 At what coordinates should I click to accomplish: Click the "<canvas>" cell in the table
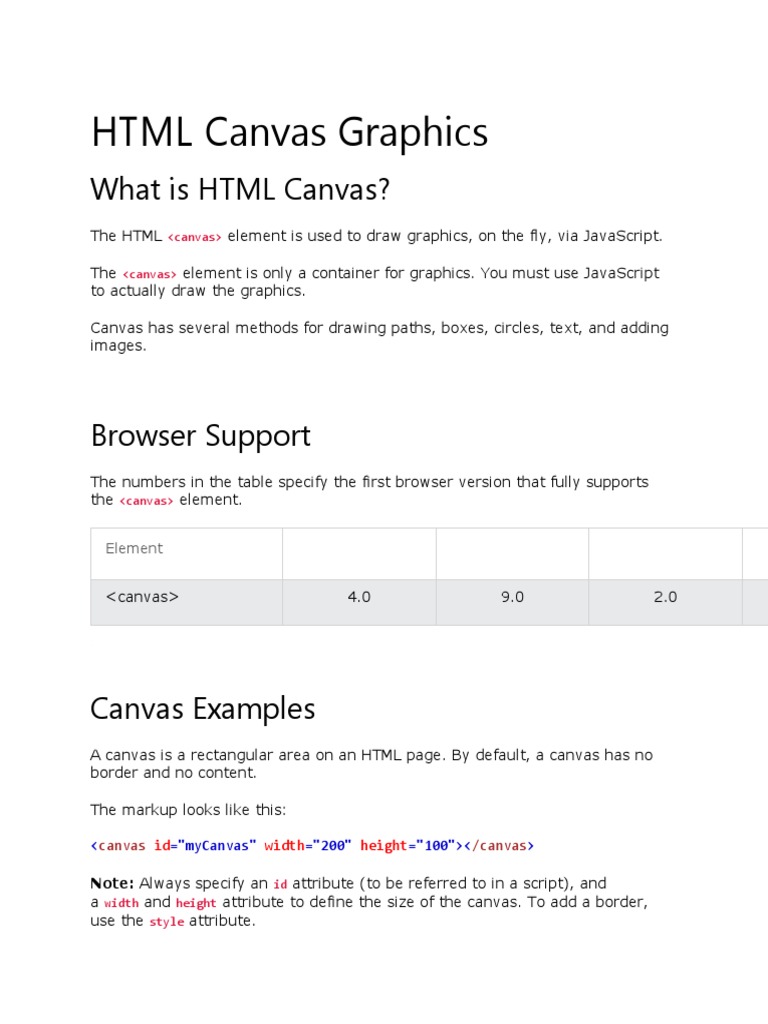pyautogui.click(x=142, y=597)
